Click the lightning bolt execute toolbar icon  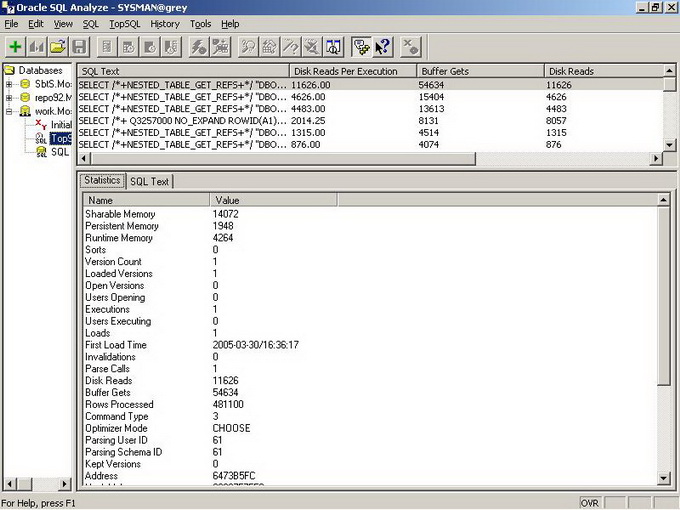(199, 47)
